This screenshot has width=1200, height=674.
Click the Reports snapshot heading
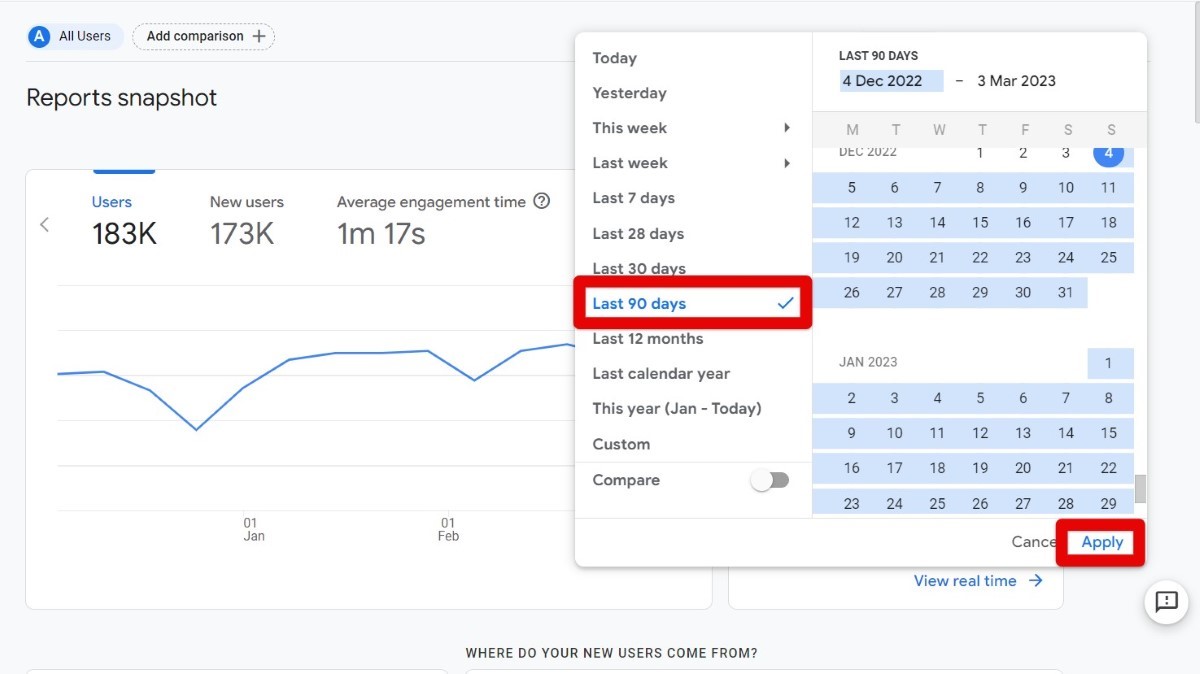121,98
